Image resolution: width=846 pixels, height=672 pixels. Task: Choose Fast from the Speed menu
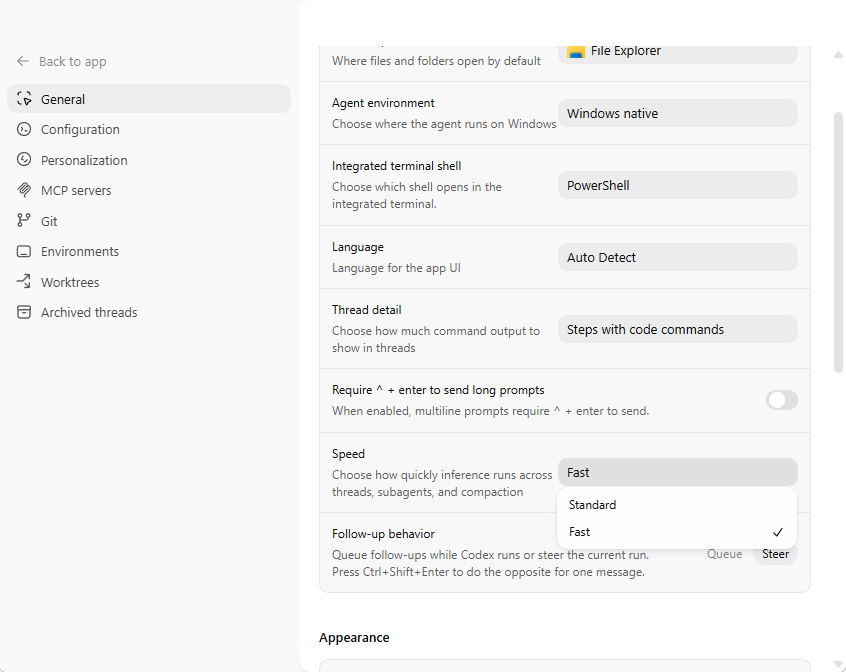580,532
